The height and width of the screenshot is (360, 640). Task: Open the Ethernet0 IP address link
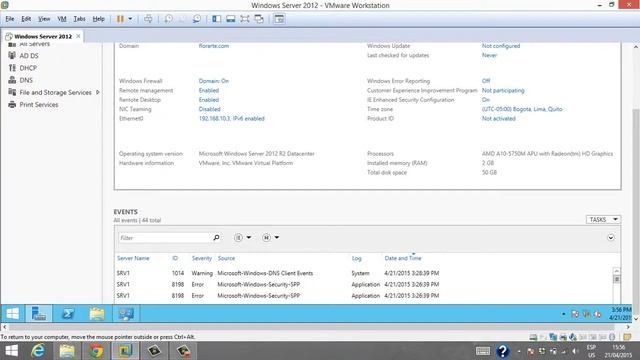point(231,118)
